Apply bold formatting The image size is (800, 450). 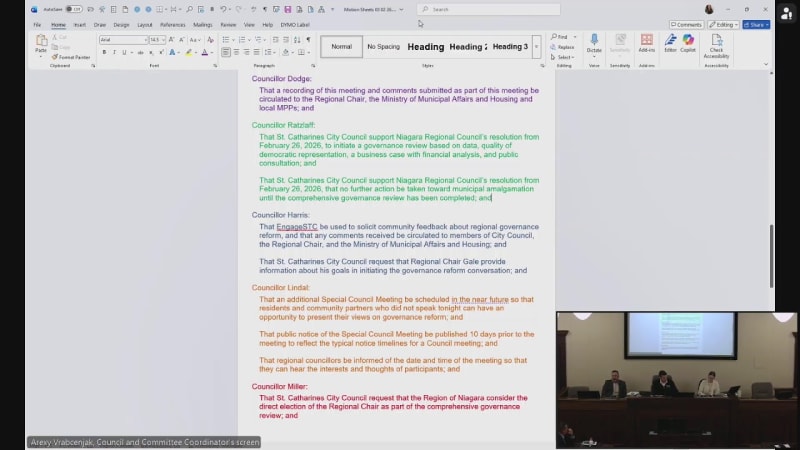[x=104, y=52]
